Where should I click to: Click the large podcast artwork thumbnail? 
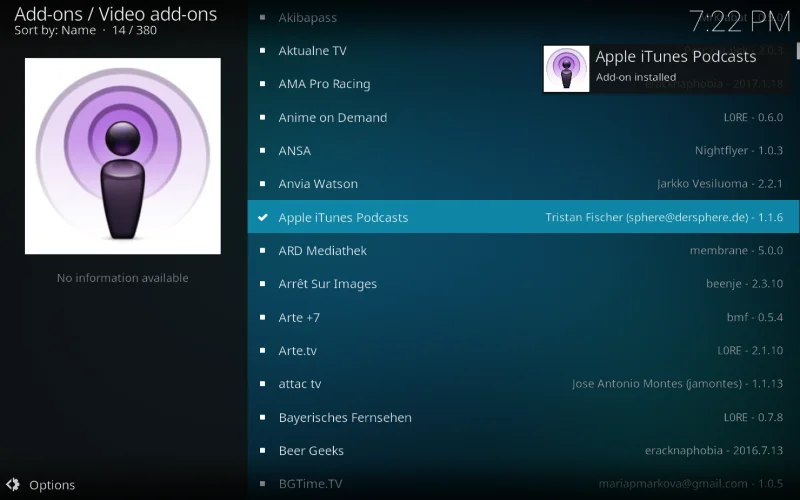coord(123,156)
